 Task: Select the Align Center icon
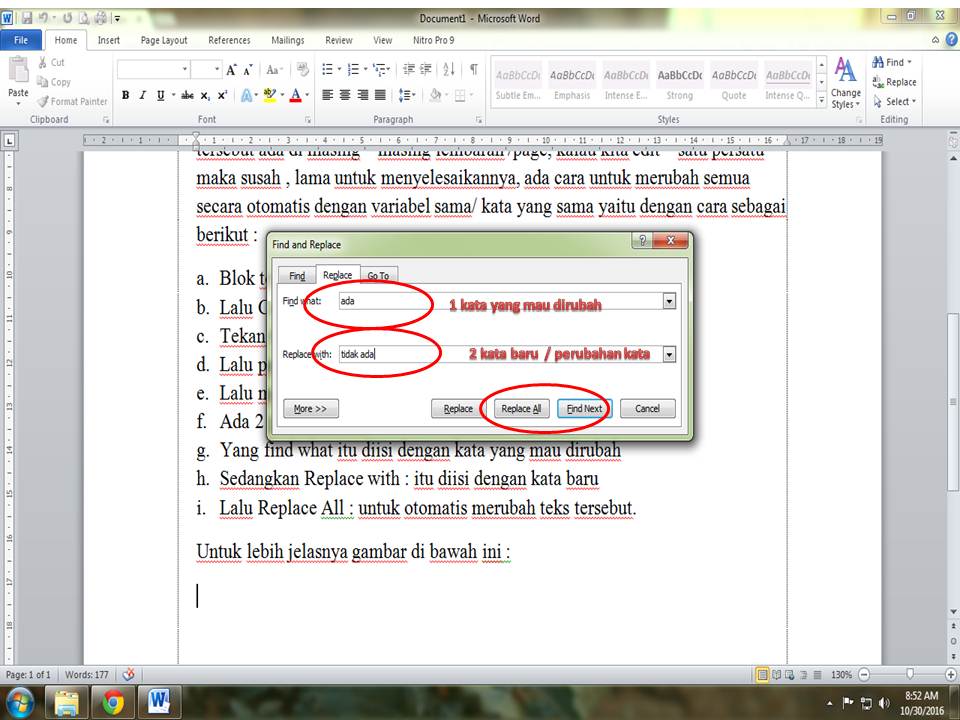click(x=345, y=93)
